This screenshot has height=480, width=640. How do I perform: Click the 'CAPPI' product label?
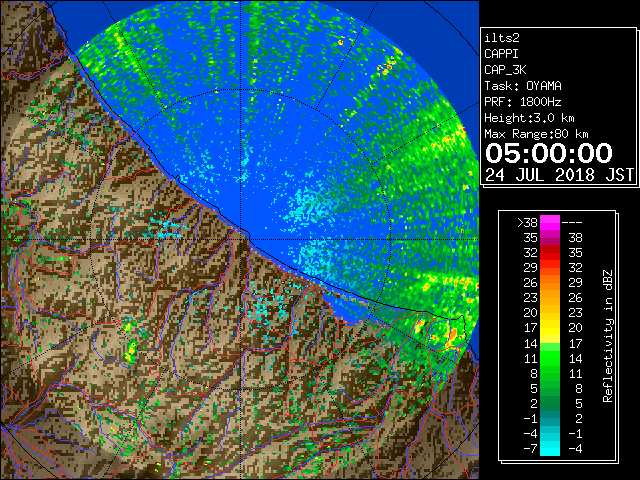click(x=501, y=54)
